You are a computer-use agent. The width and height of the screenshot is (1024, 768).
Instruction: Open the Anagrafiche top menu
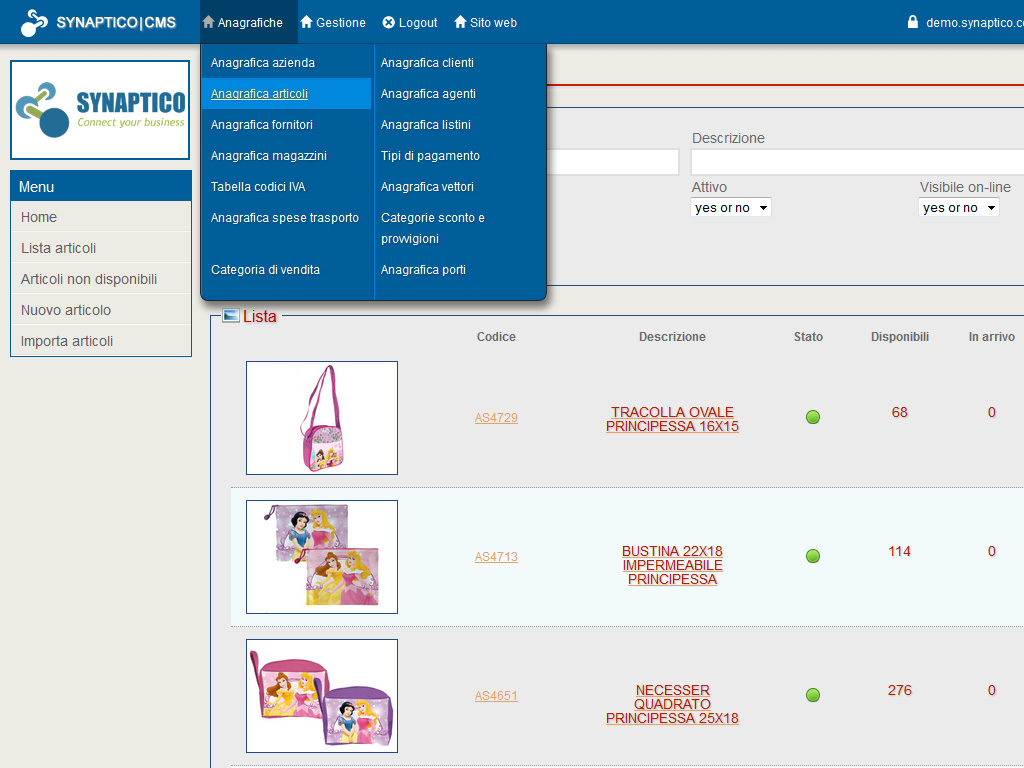click(249, 23)
